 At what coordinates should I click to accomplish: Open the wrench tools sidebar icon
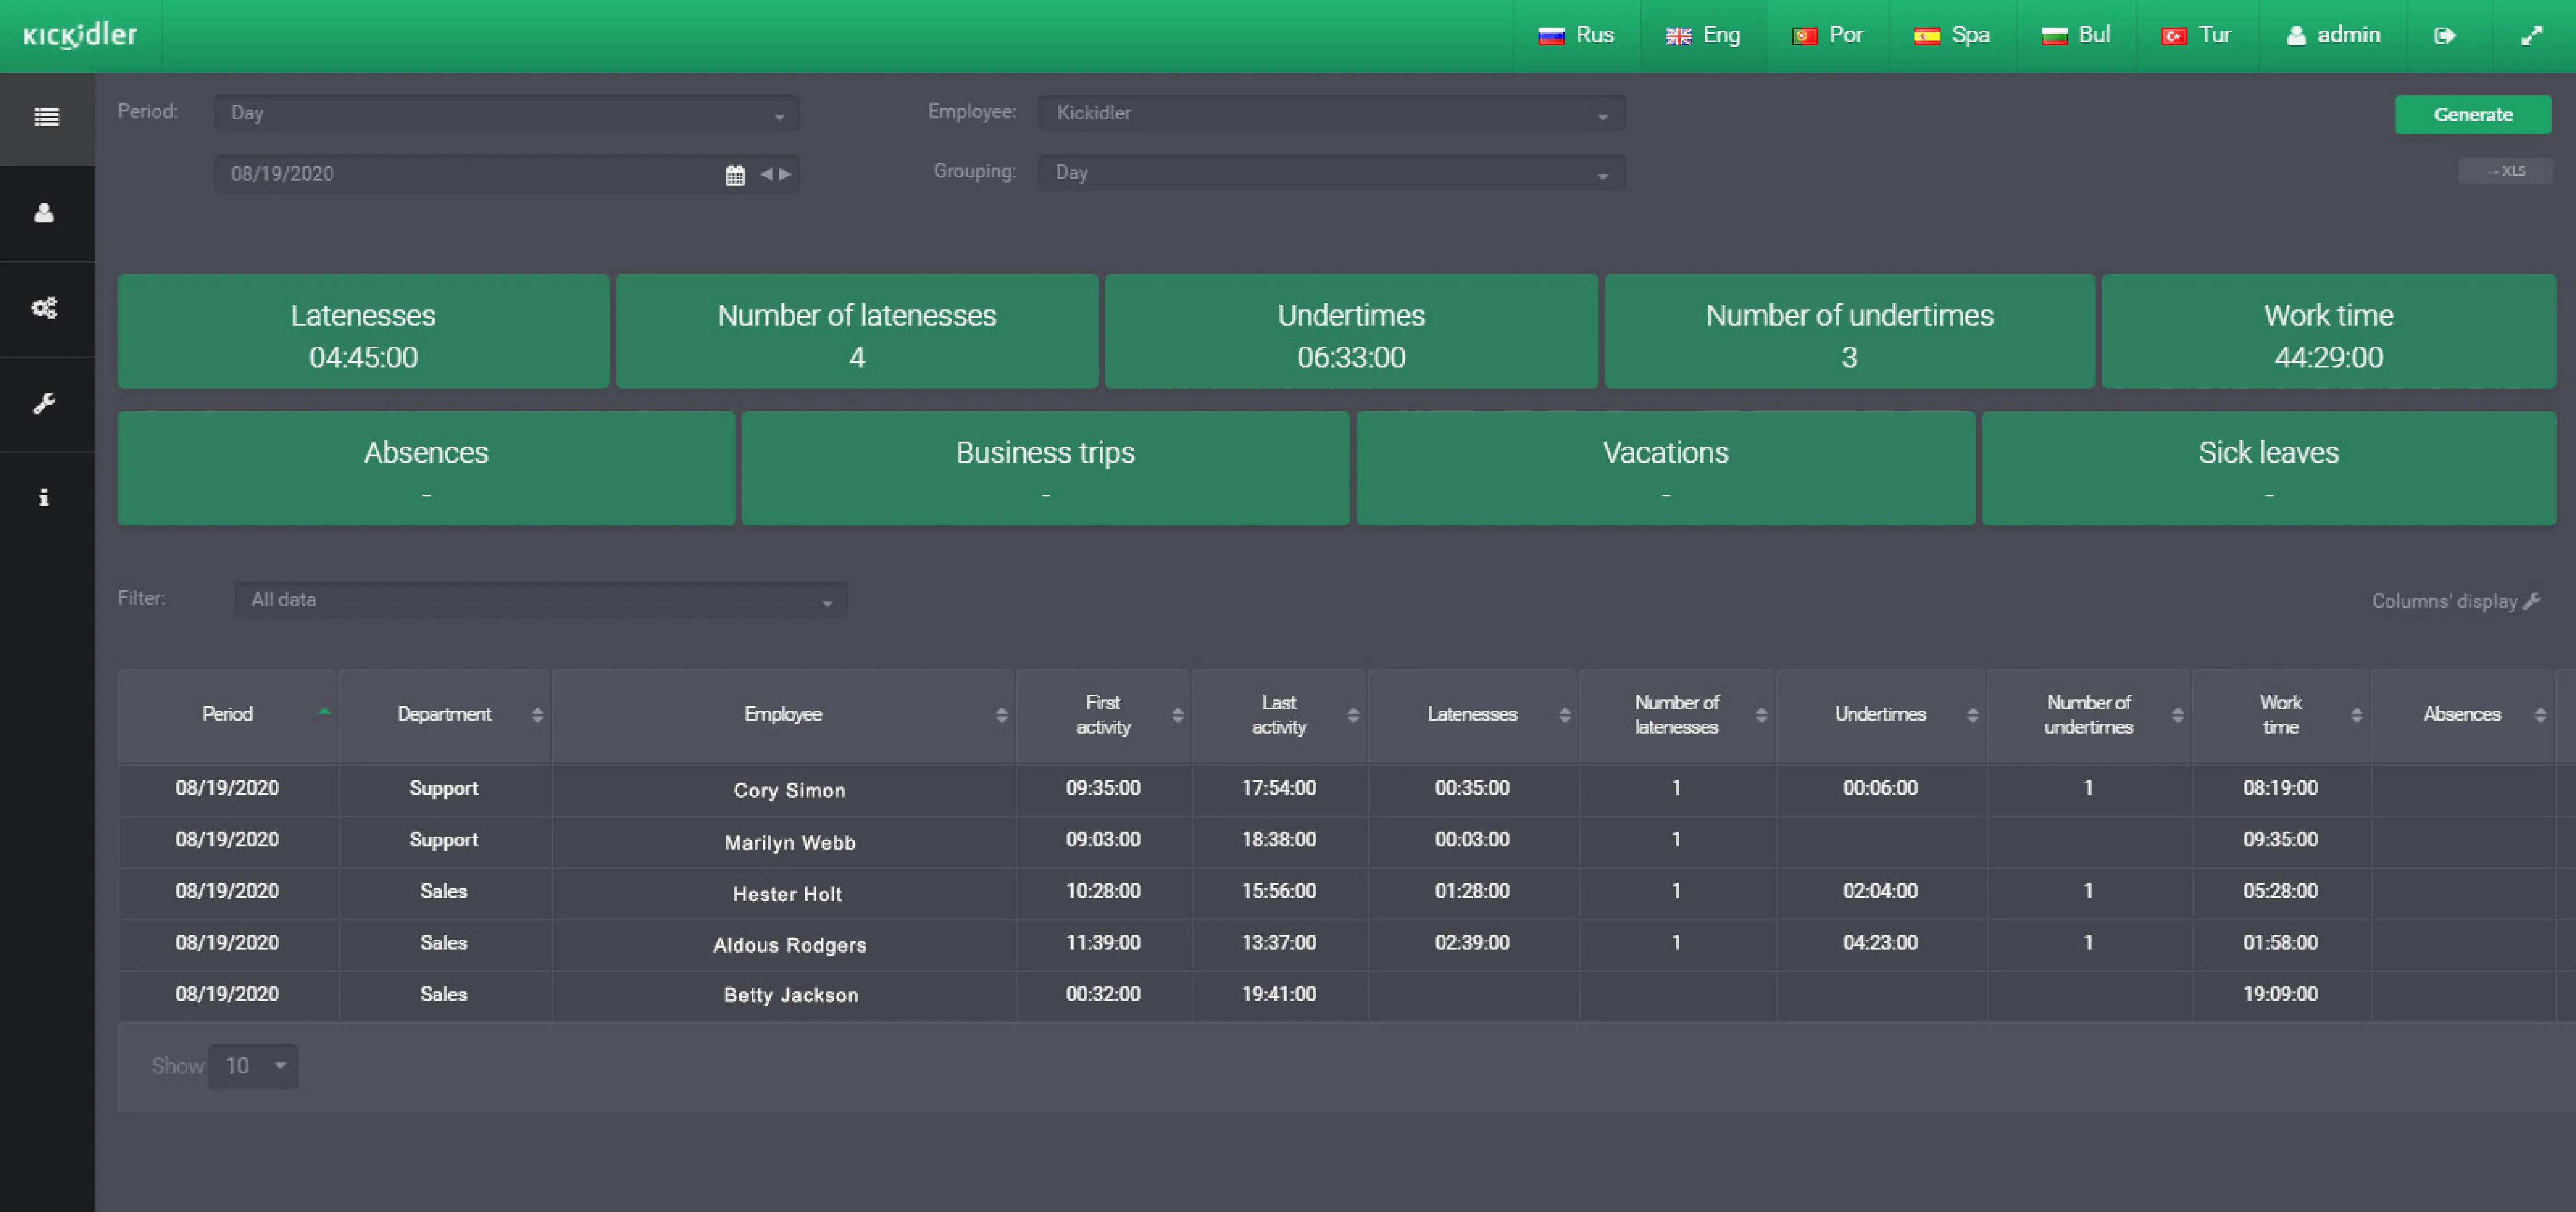click(x=44, y=403)
